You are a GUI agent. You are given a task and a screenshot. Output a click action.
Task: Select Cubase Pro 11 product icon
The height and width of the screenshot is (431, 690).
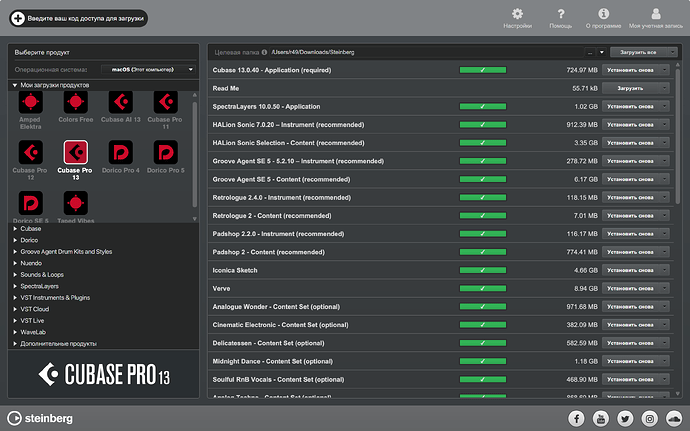coord(165,102)
